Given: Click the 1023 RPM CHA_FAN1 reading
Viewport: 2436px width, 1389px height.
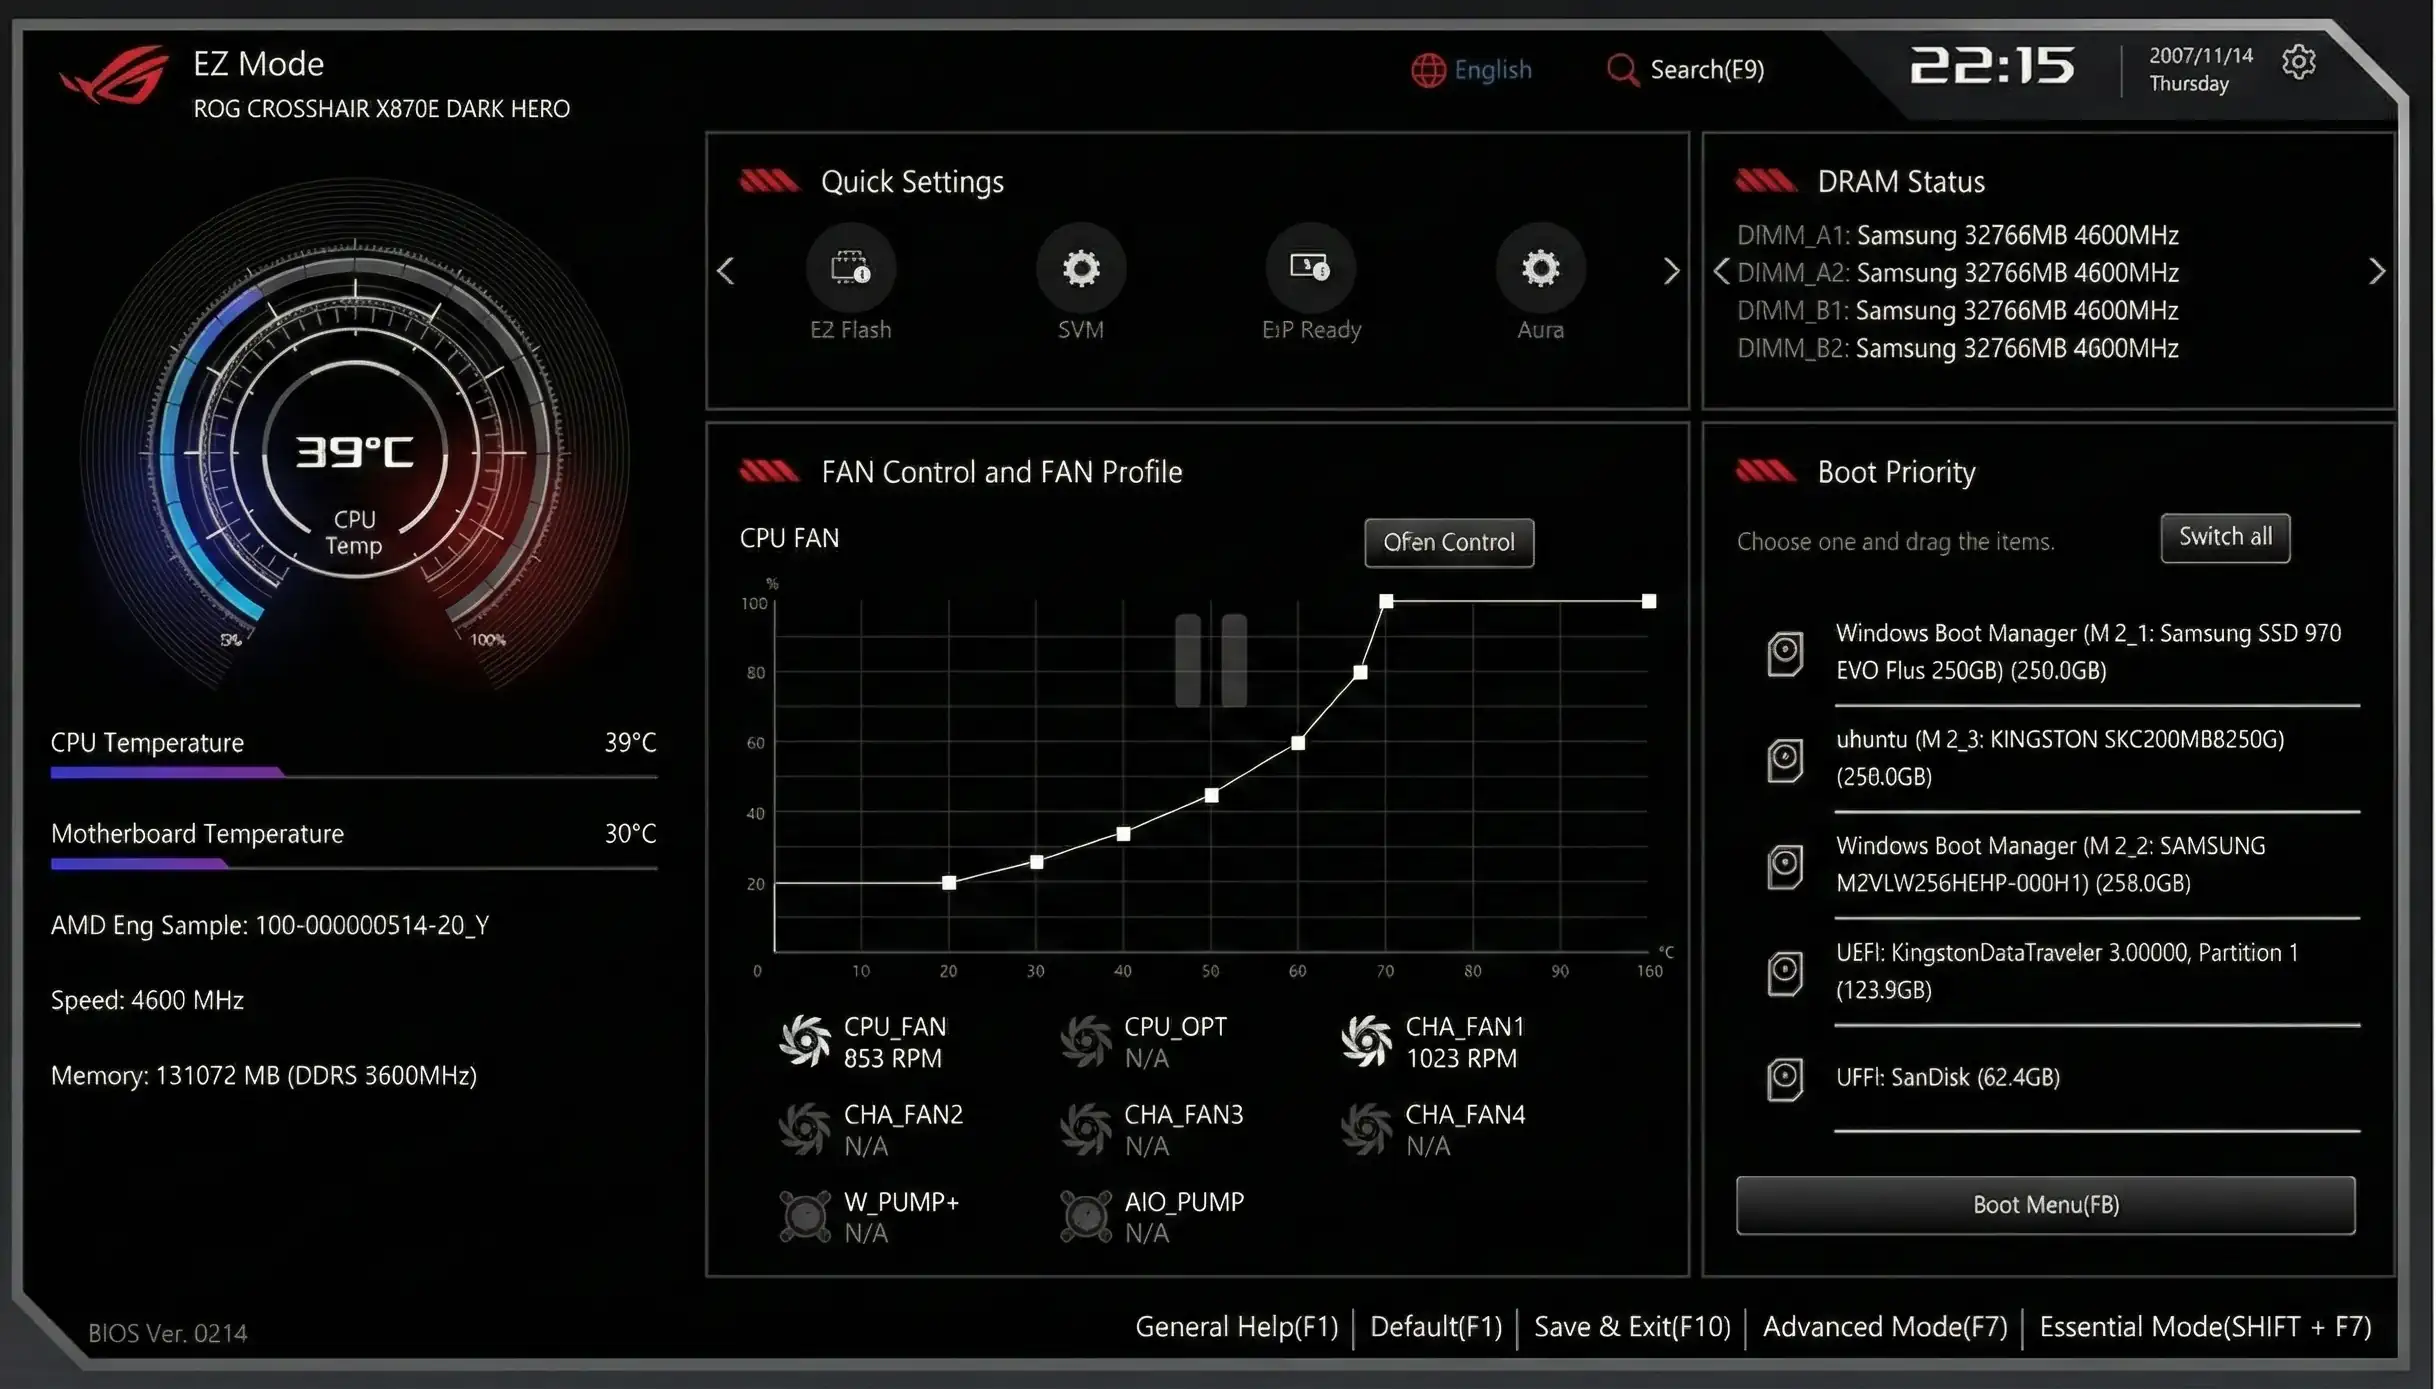Looking at the screenshot, I should pos(1461,1058).
